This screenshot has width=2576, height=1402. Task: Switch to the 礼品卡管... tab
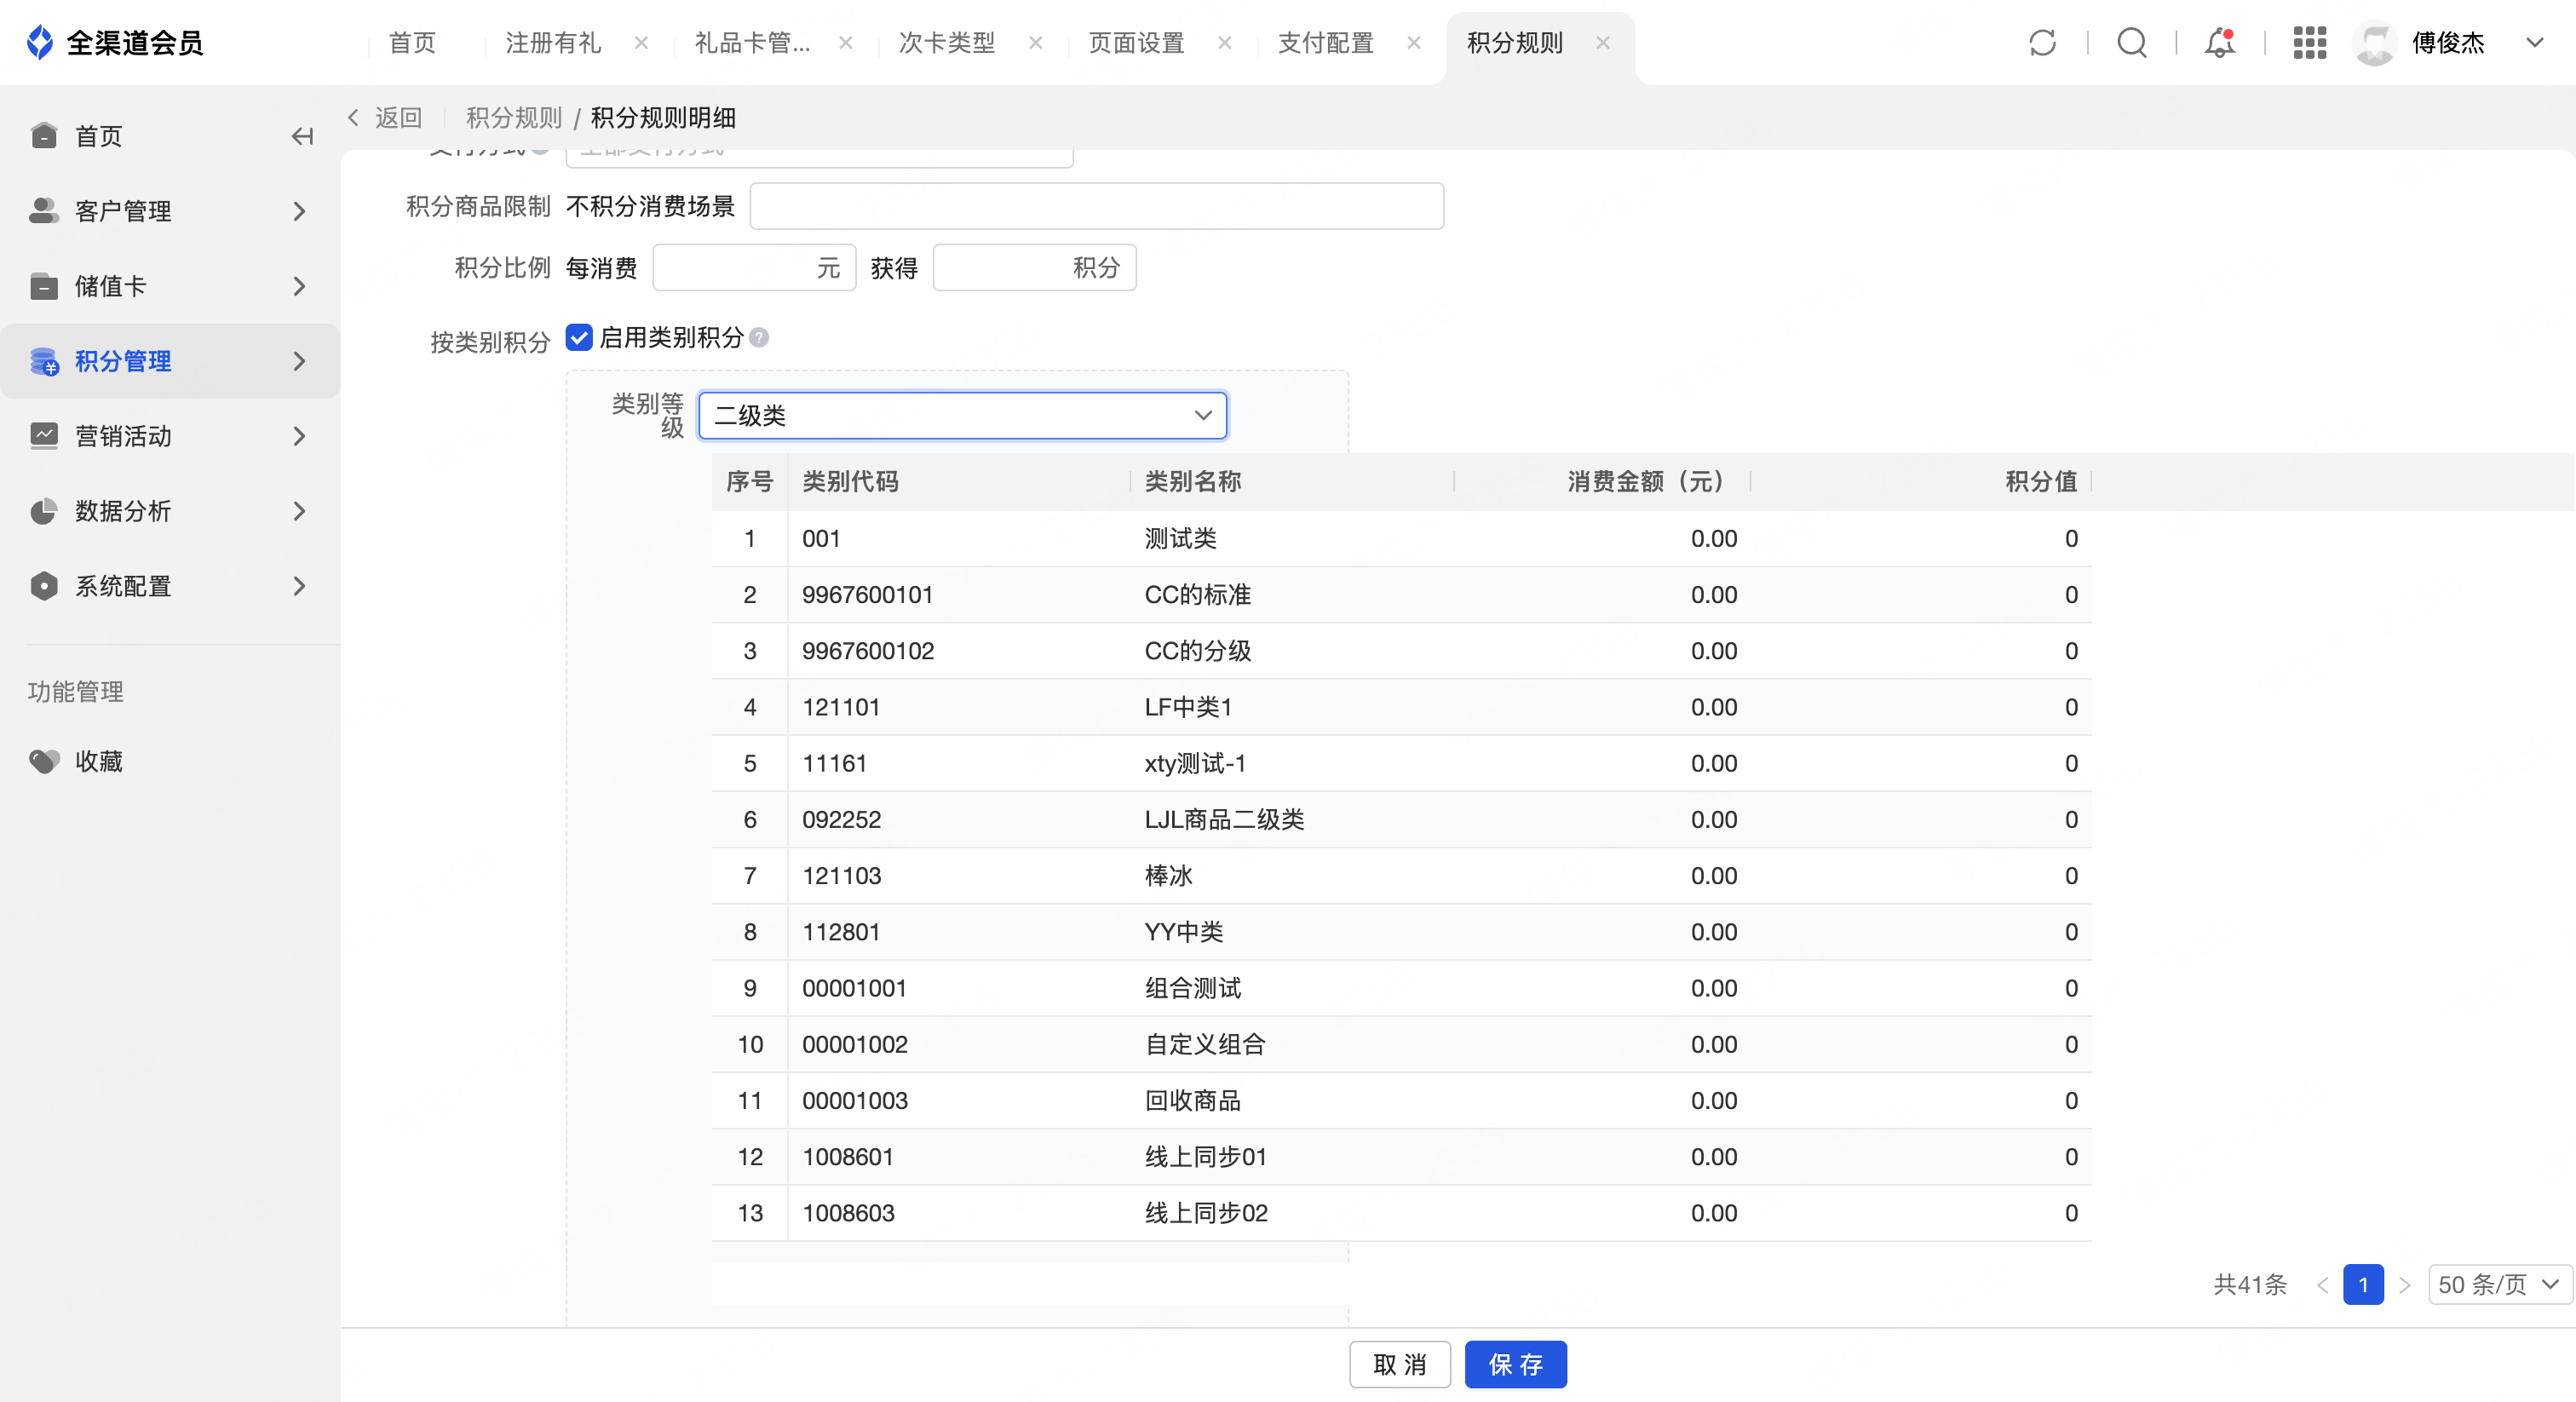tap(752, 43)
